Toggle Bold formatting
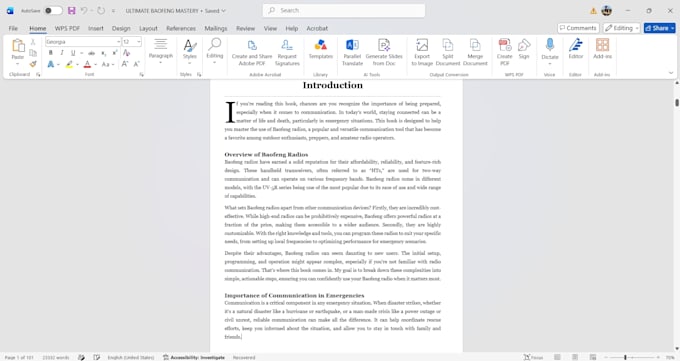Image resolution: width=680 pixels, height=361 pixels. tap(51, 53)
